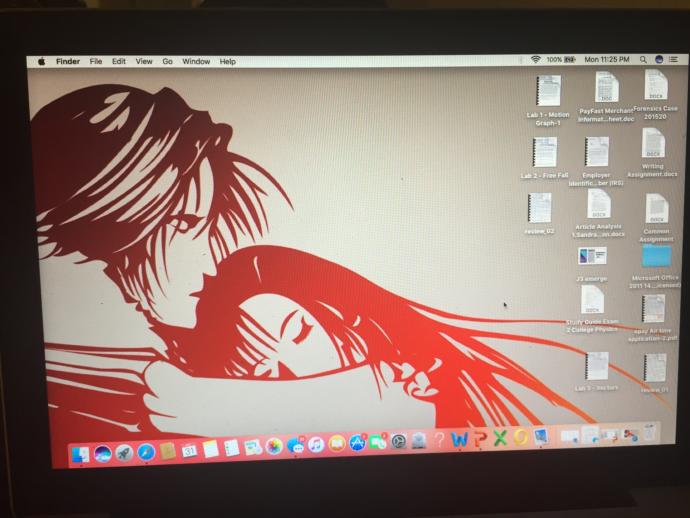Select Study Guide Exam 2 College Physics
690x518 pixels.
592,309
